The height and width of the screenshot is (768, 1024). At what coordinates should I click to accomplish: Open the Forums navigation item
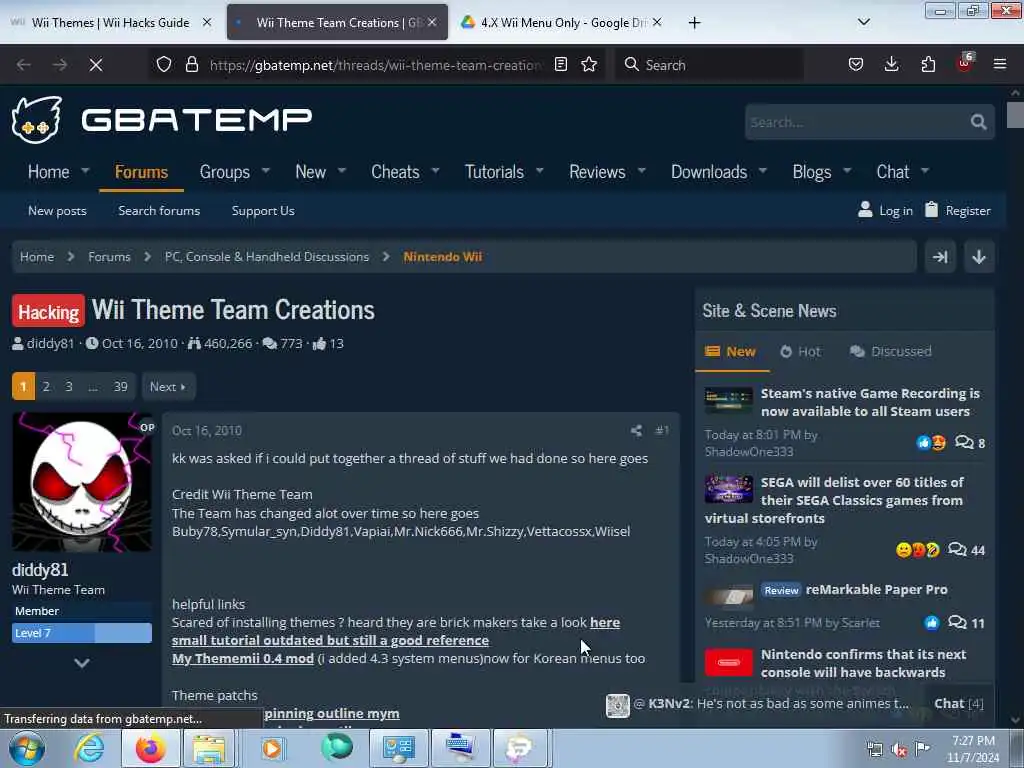coord(141,172)
